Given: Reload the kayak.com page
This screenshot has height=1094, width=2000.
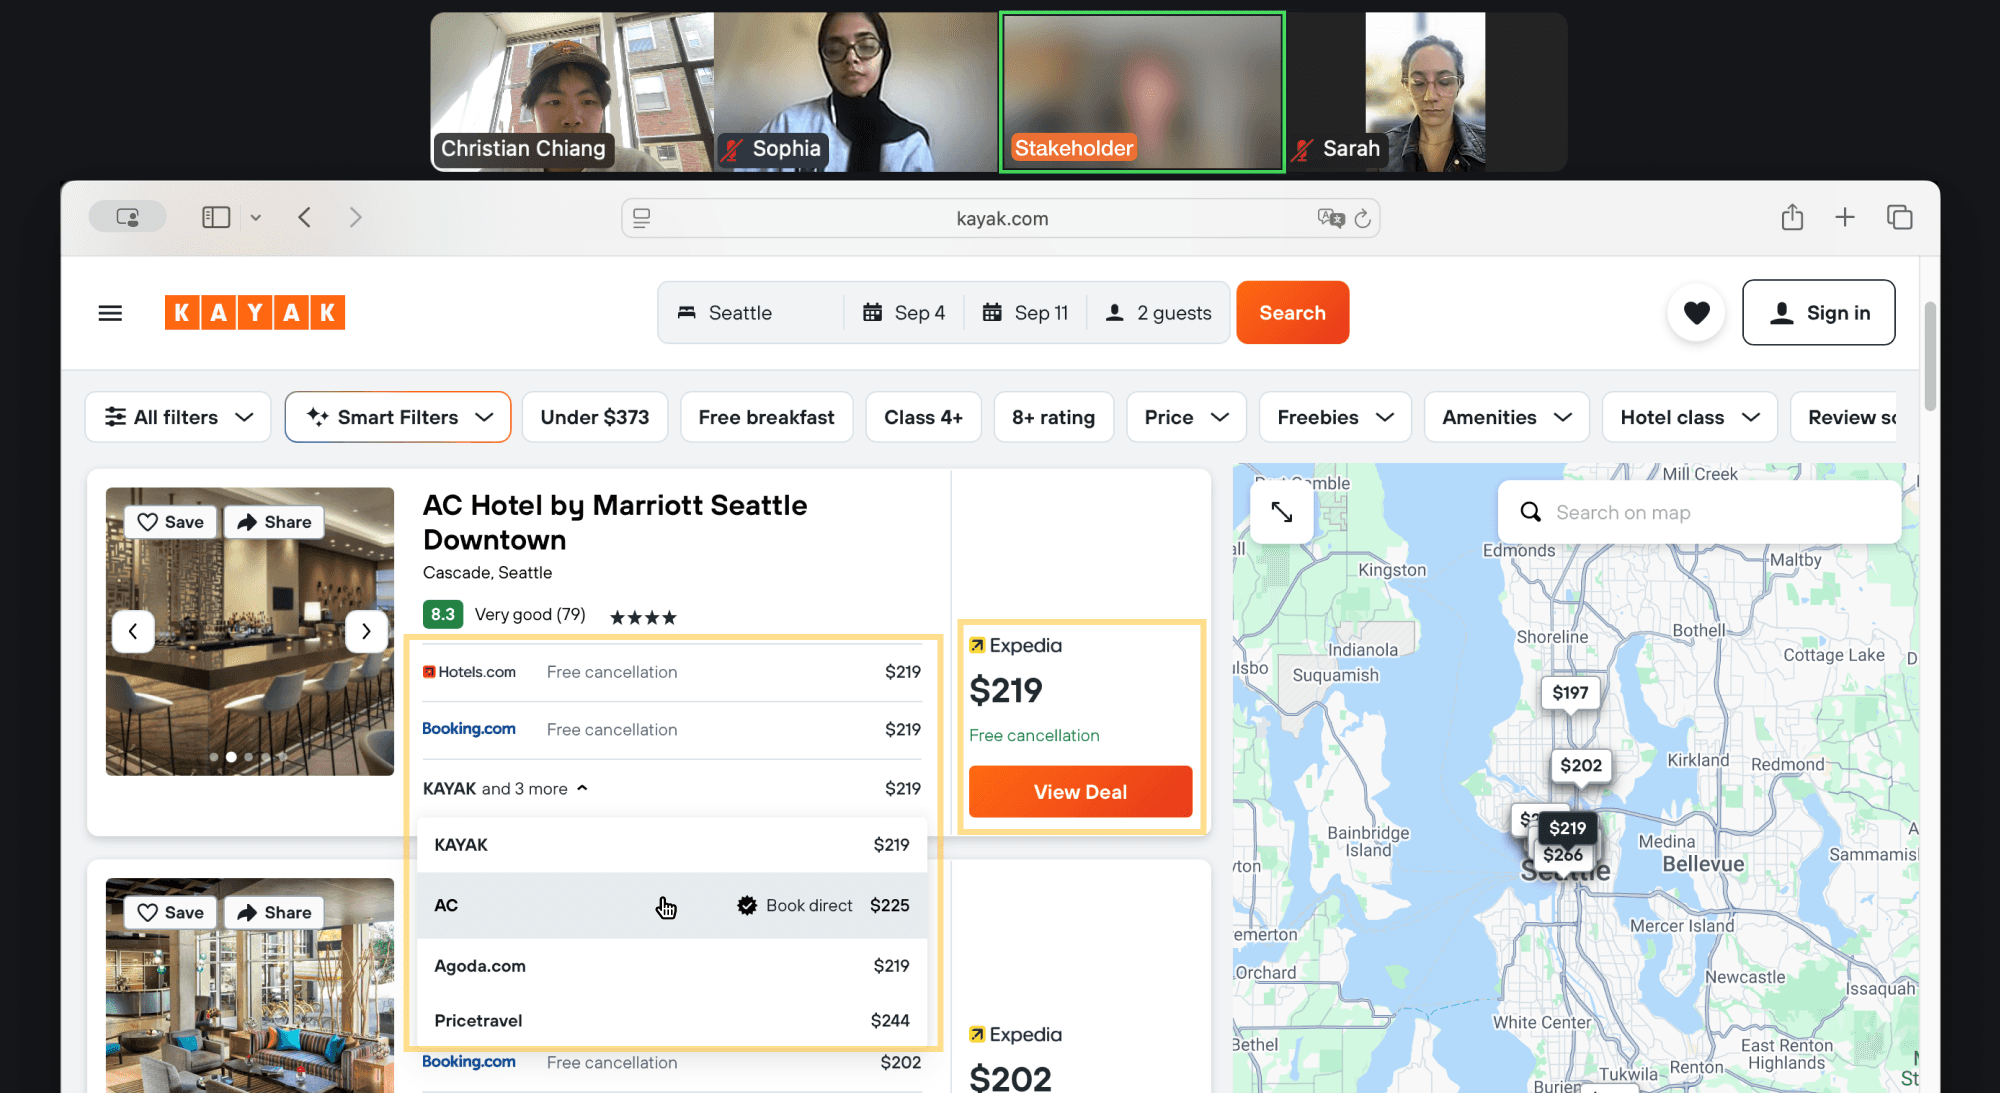Looking at the screenshot, I should (x=1362, y=218).
